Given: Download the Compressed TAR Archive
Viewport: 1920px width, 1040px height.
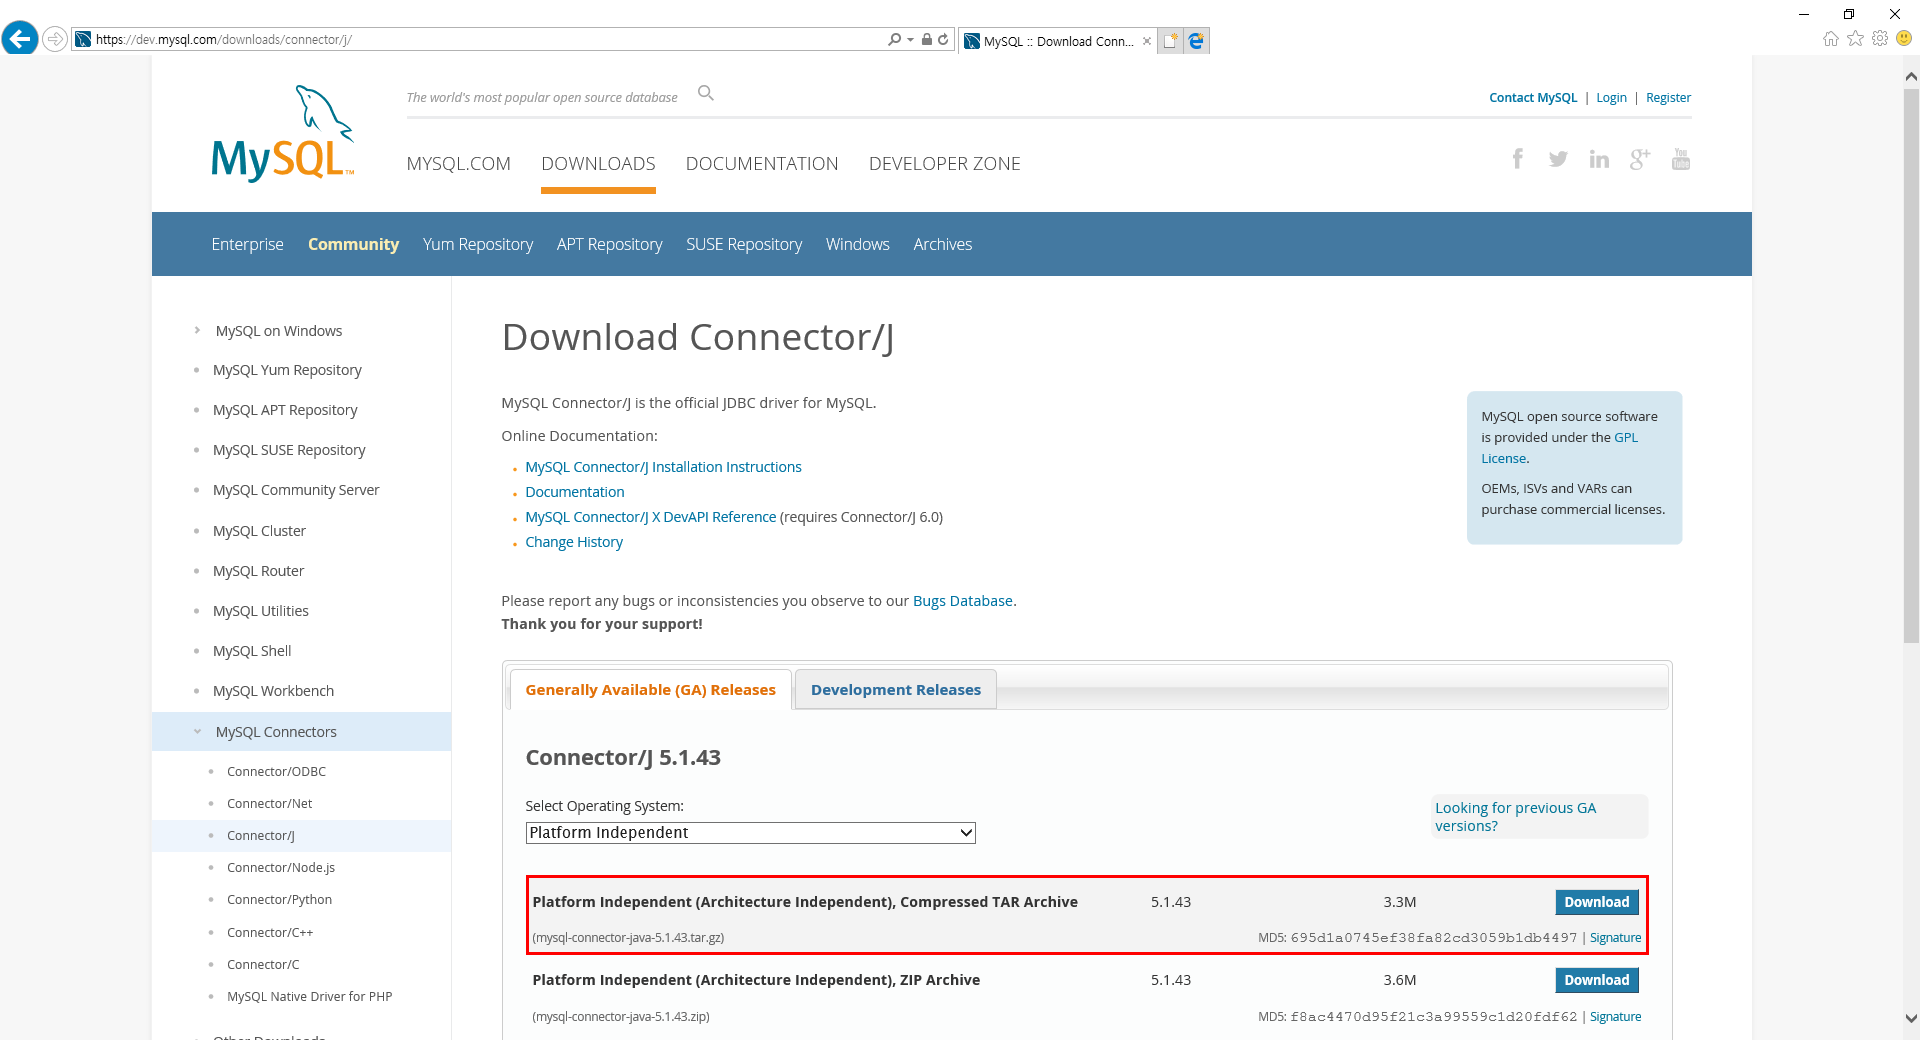Looking at the screenshot, I should coord(1597,902).
